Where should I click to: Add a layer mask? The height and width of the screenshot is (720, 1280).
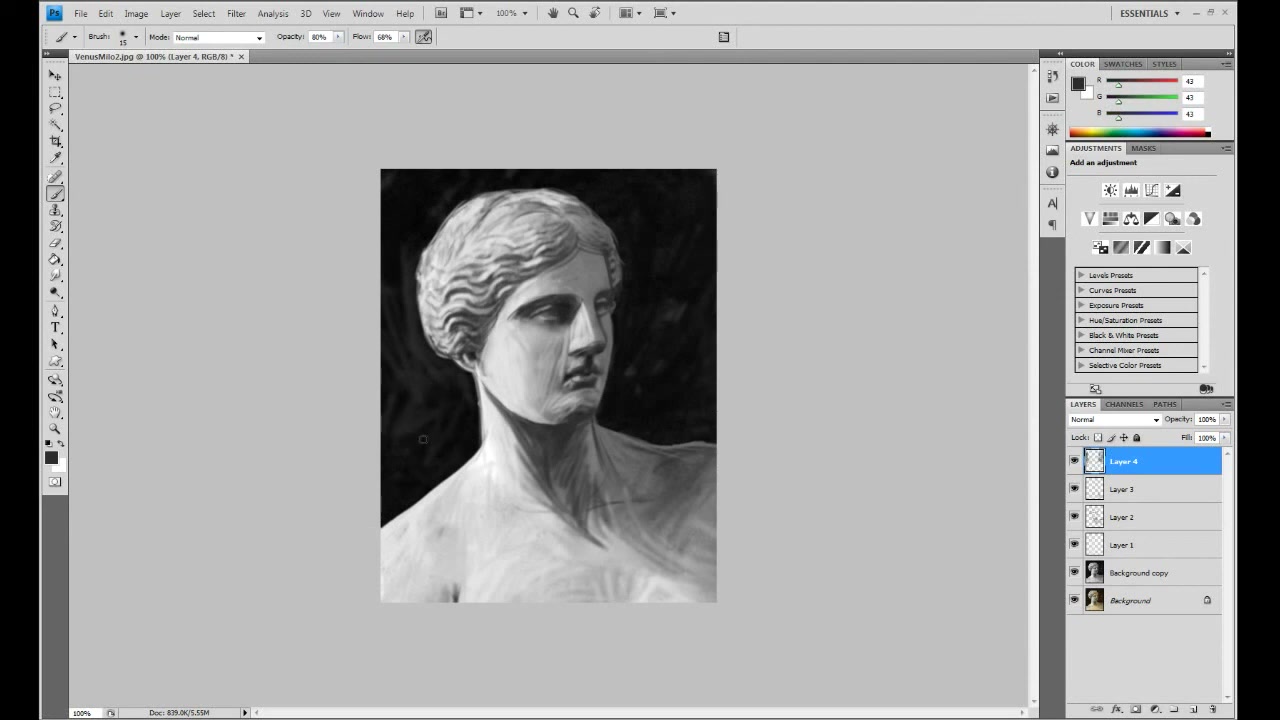[1136, 709]
